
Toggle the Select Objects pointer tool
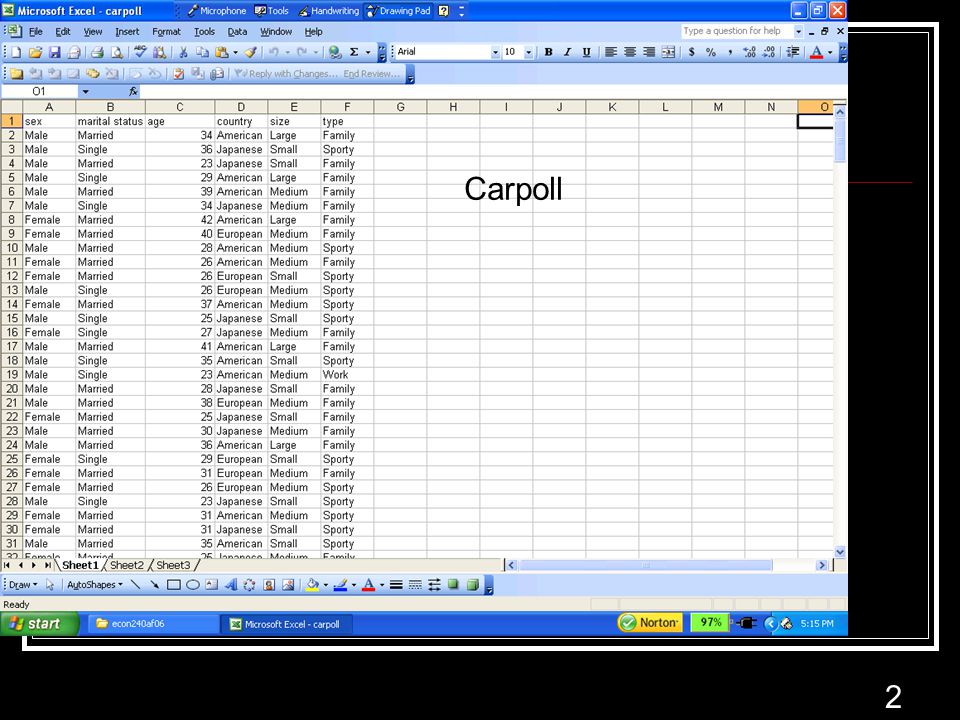(x=50, y=585)
